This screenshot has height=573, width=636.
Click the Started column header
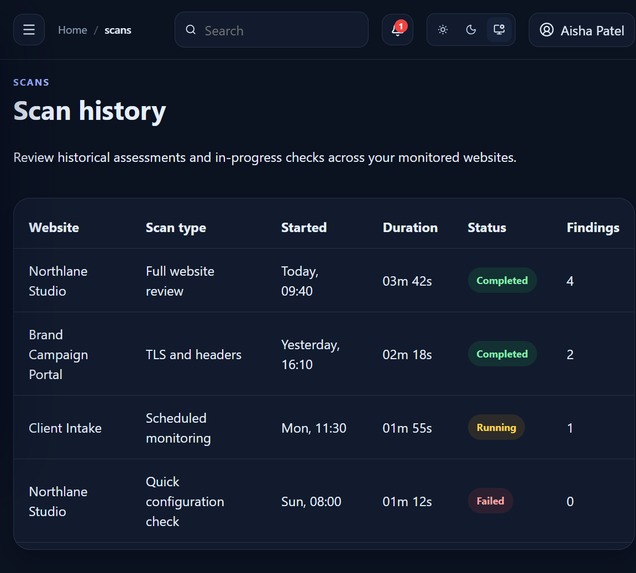[304, 227]
